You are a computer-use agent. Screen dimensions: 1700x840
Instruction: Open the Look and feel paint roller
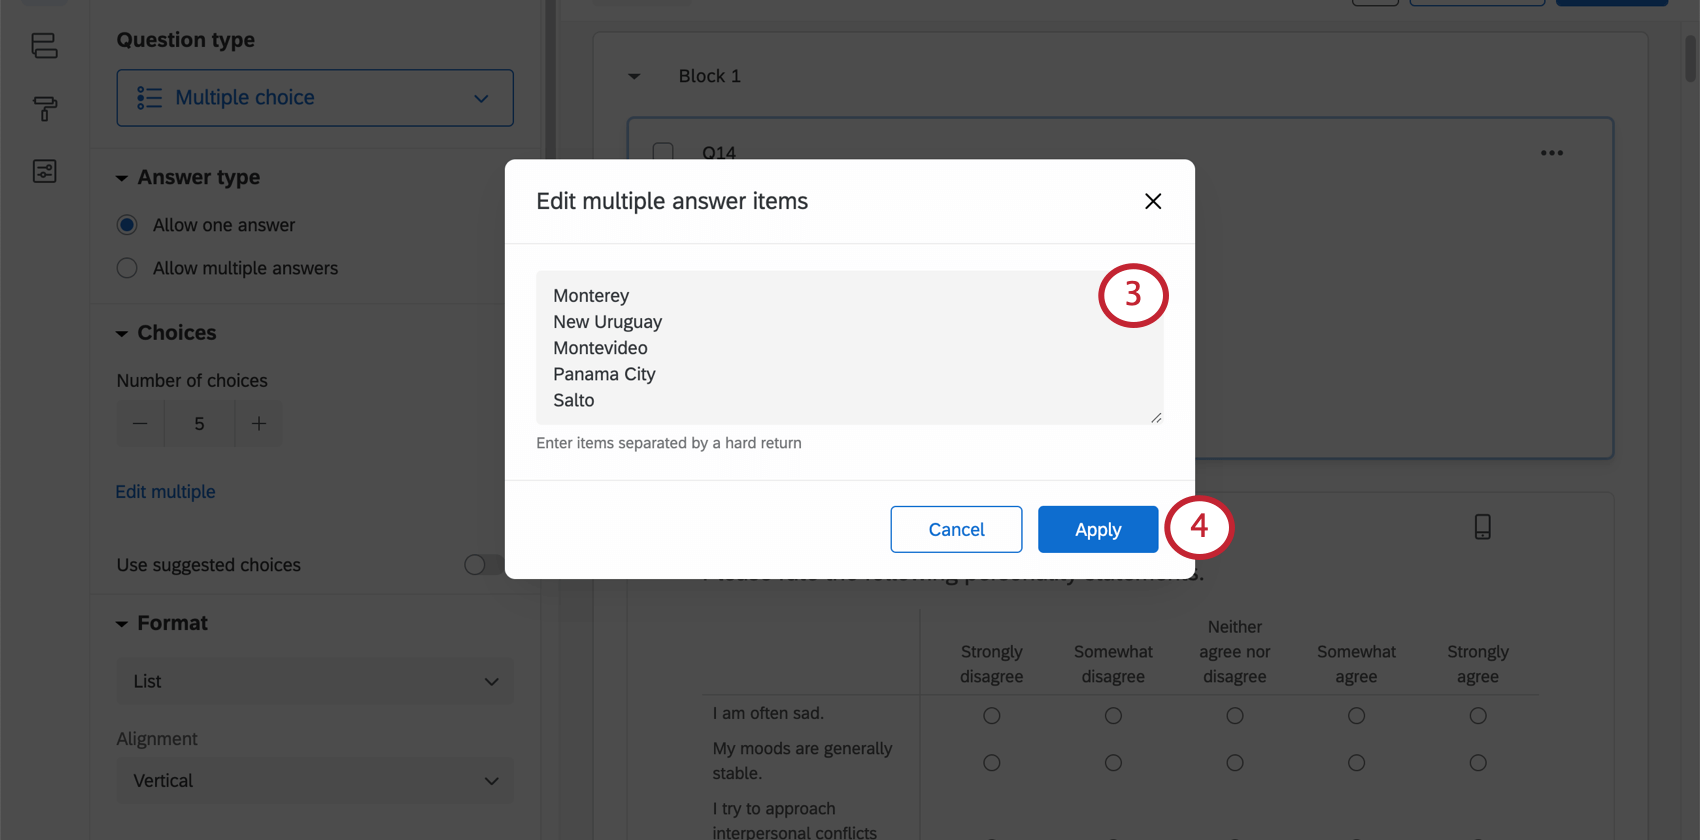click(x=44, y=108)
